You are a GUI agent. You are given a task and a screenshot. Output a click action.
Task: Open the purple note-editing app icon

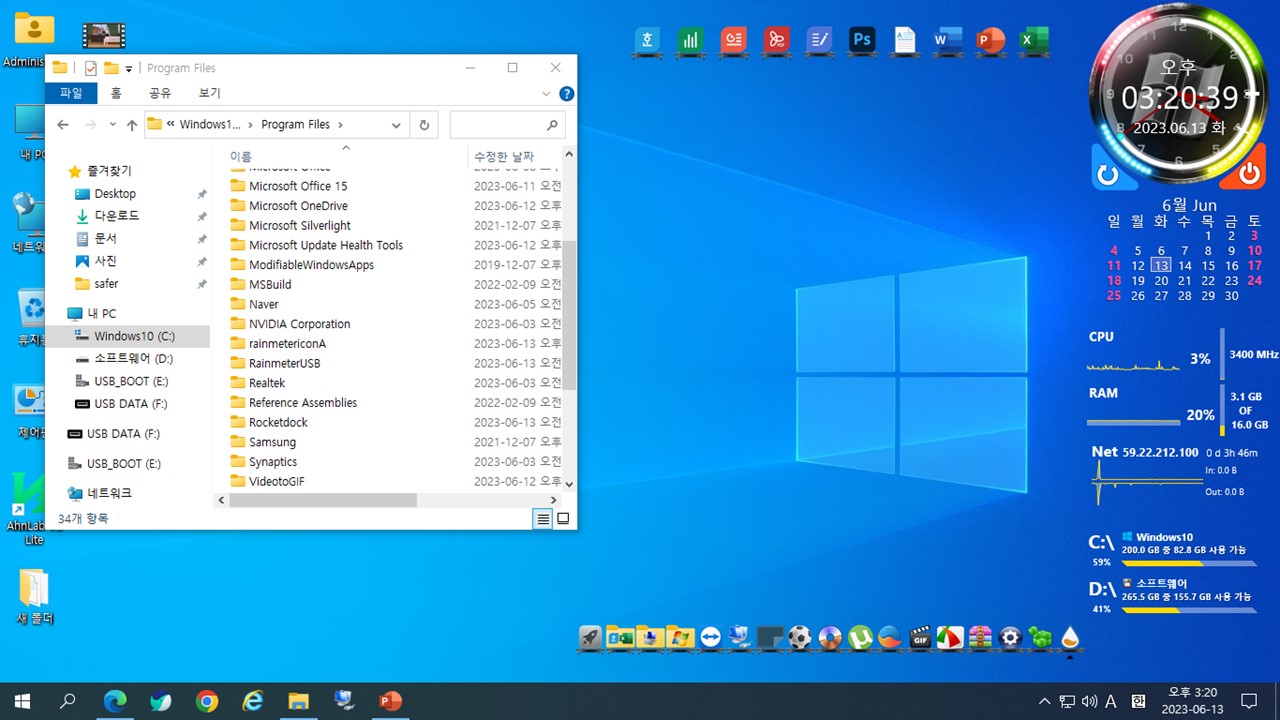tap(819, 40)
